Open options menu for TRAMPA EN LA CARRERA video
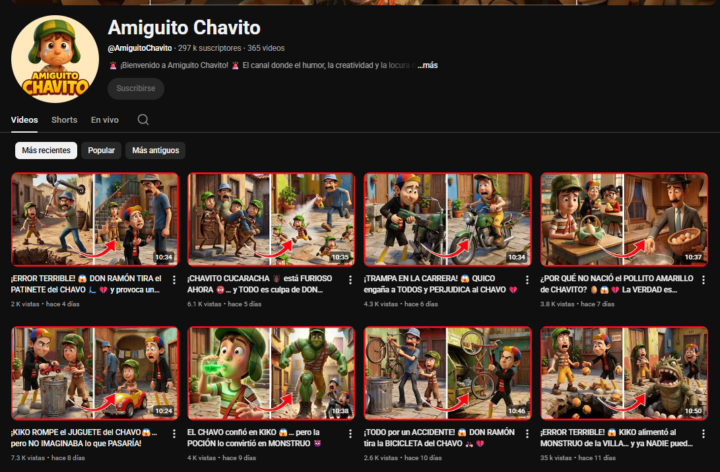The image size is (720, 472). pos(527,280)
